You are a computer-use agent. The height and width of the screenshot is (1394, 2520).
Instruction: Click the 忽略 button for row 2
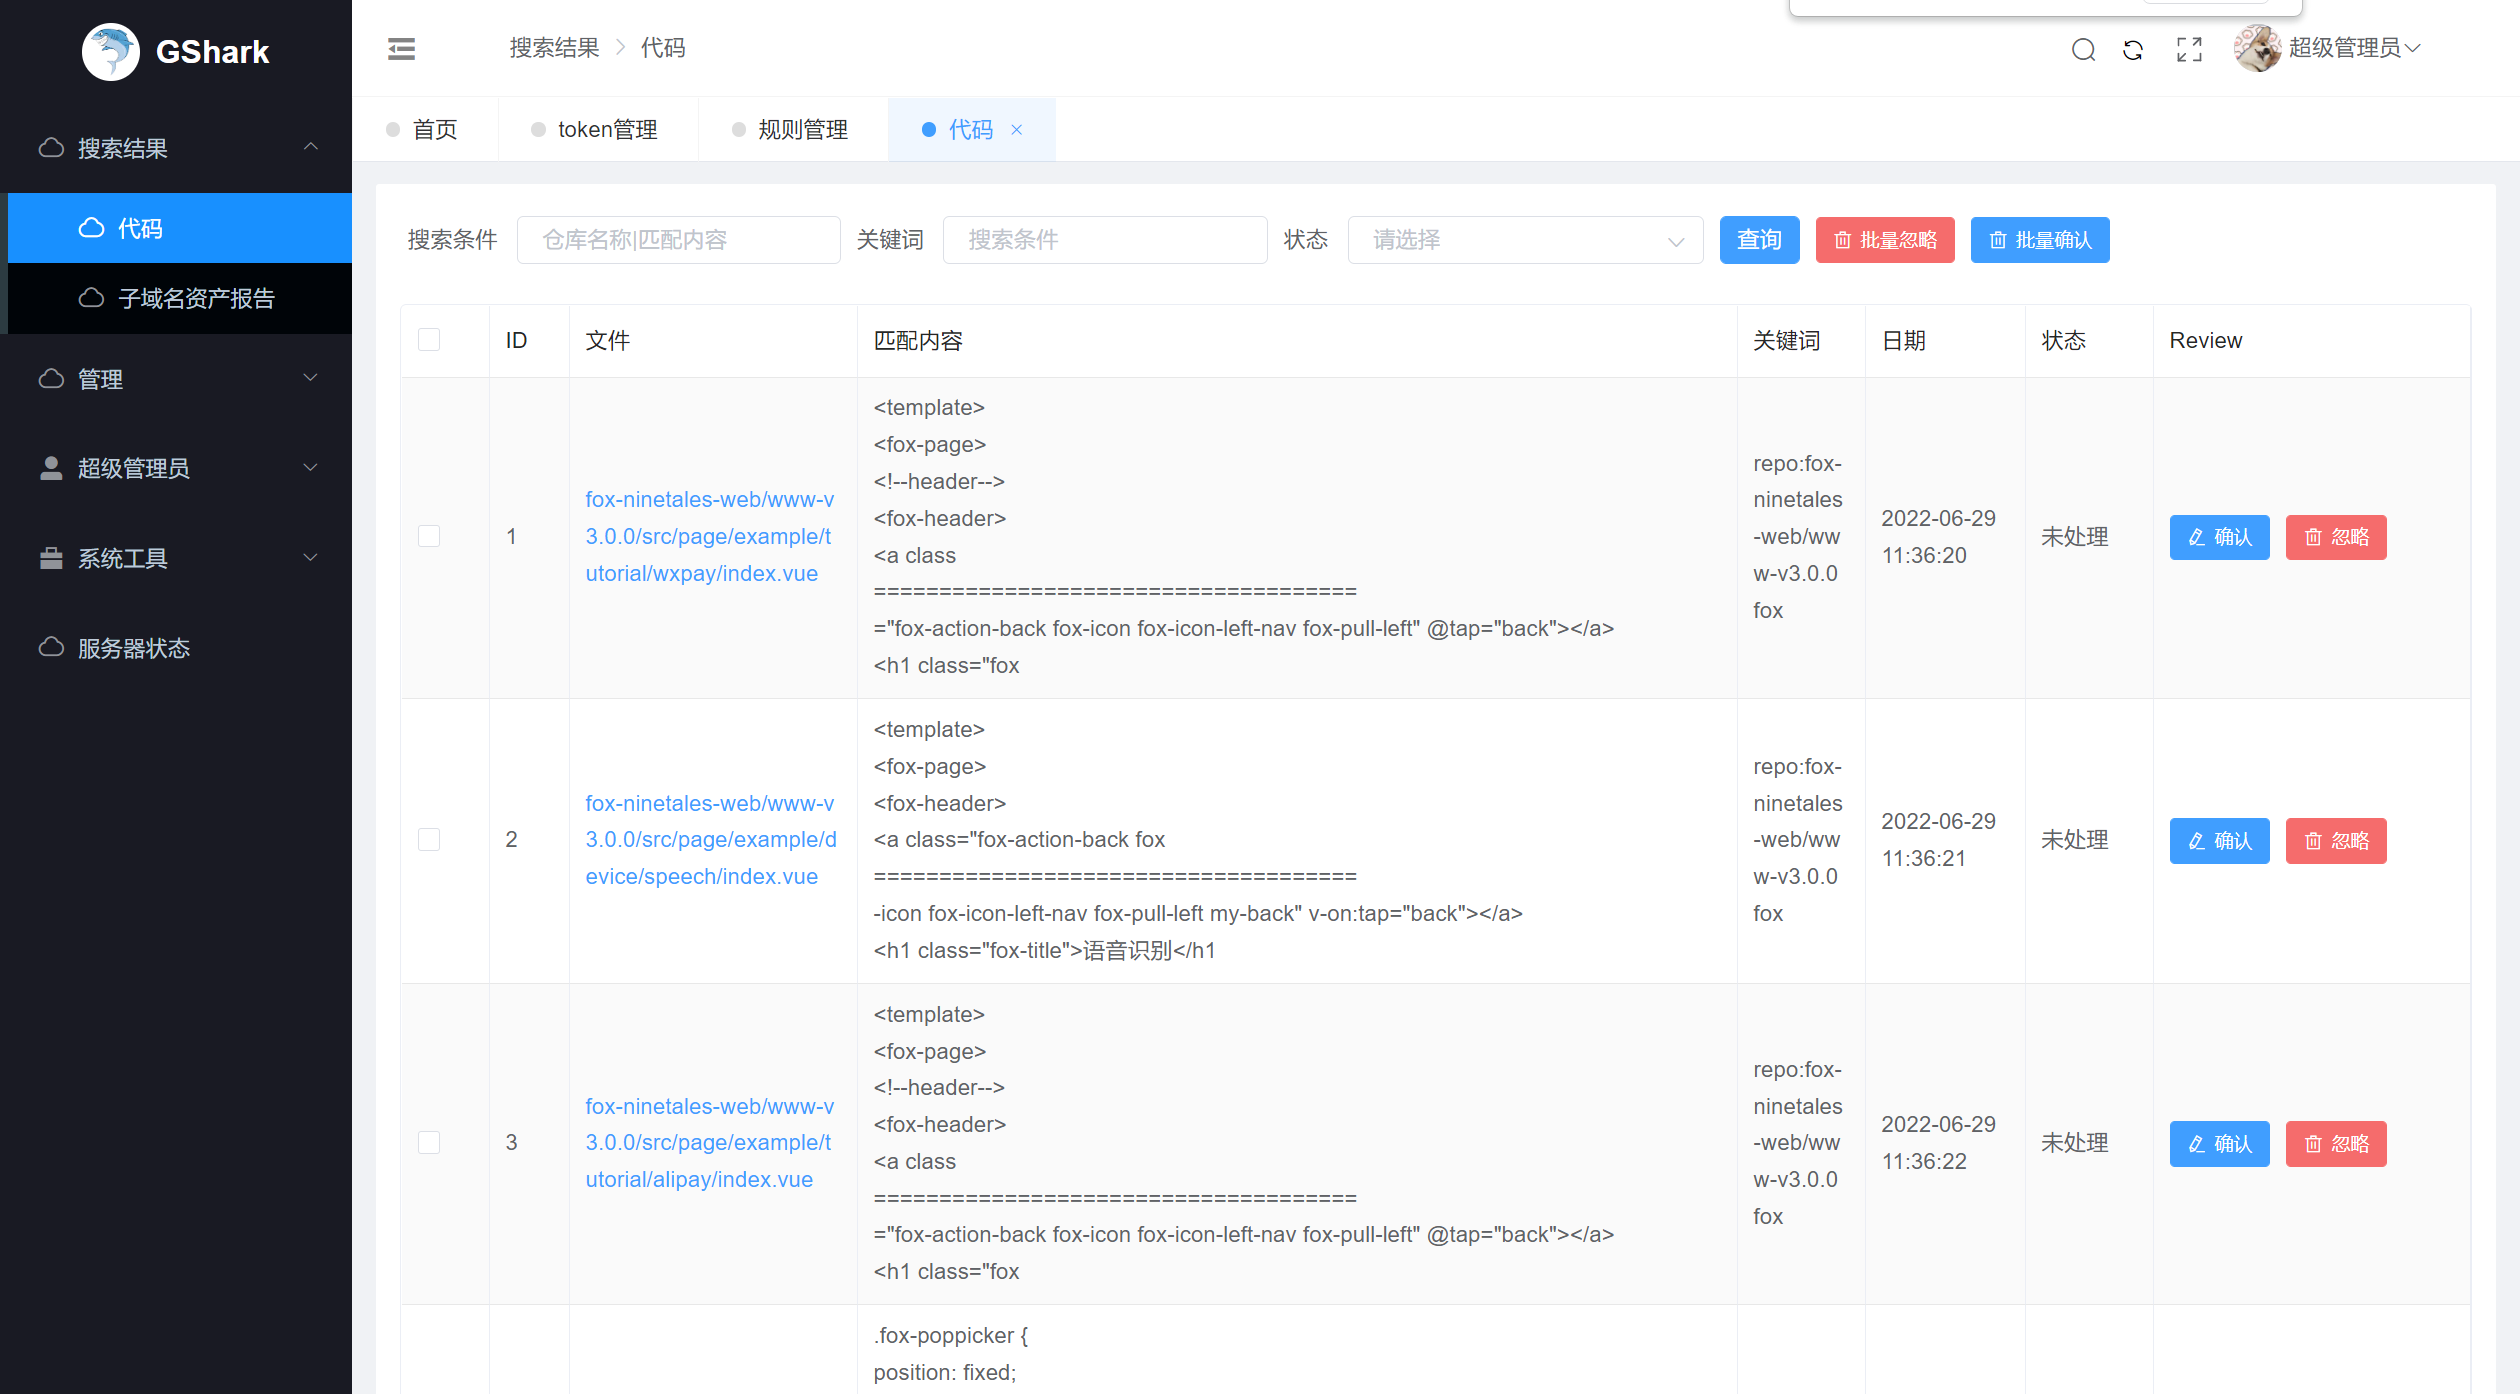(x=2335, y=841)
